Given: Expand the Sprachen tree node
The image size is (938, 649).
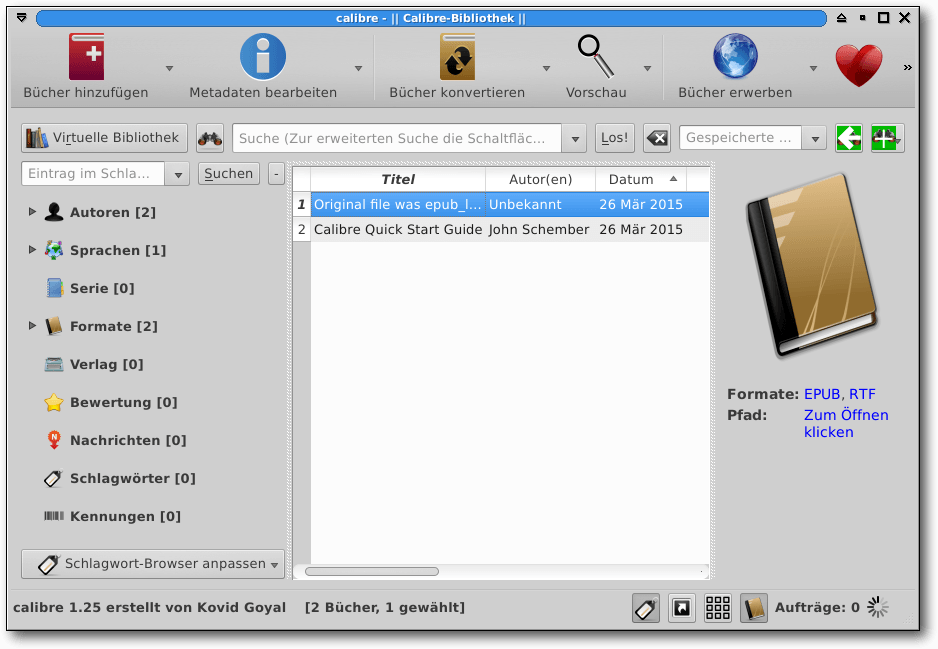Looking at the screenshot, I should point(32,249).
